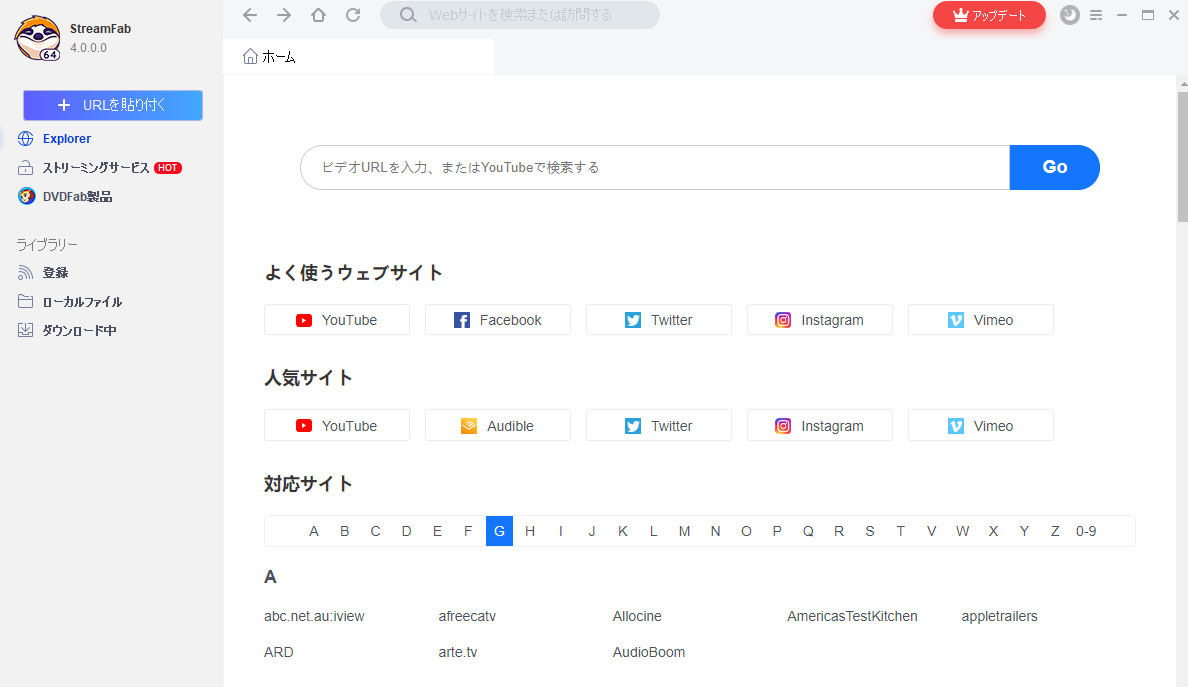This screenshot has width=1188, height=687.
Task: Toggle the dark mode moon icon
Action: click(x=1069, y=15)
